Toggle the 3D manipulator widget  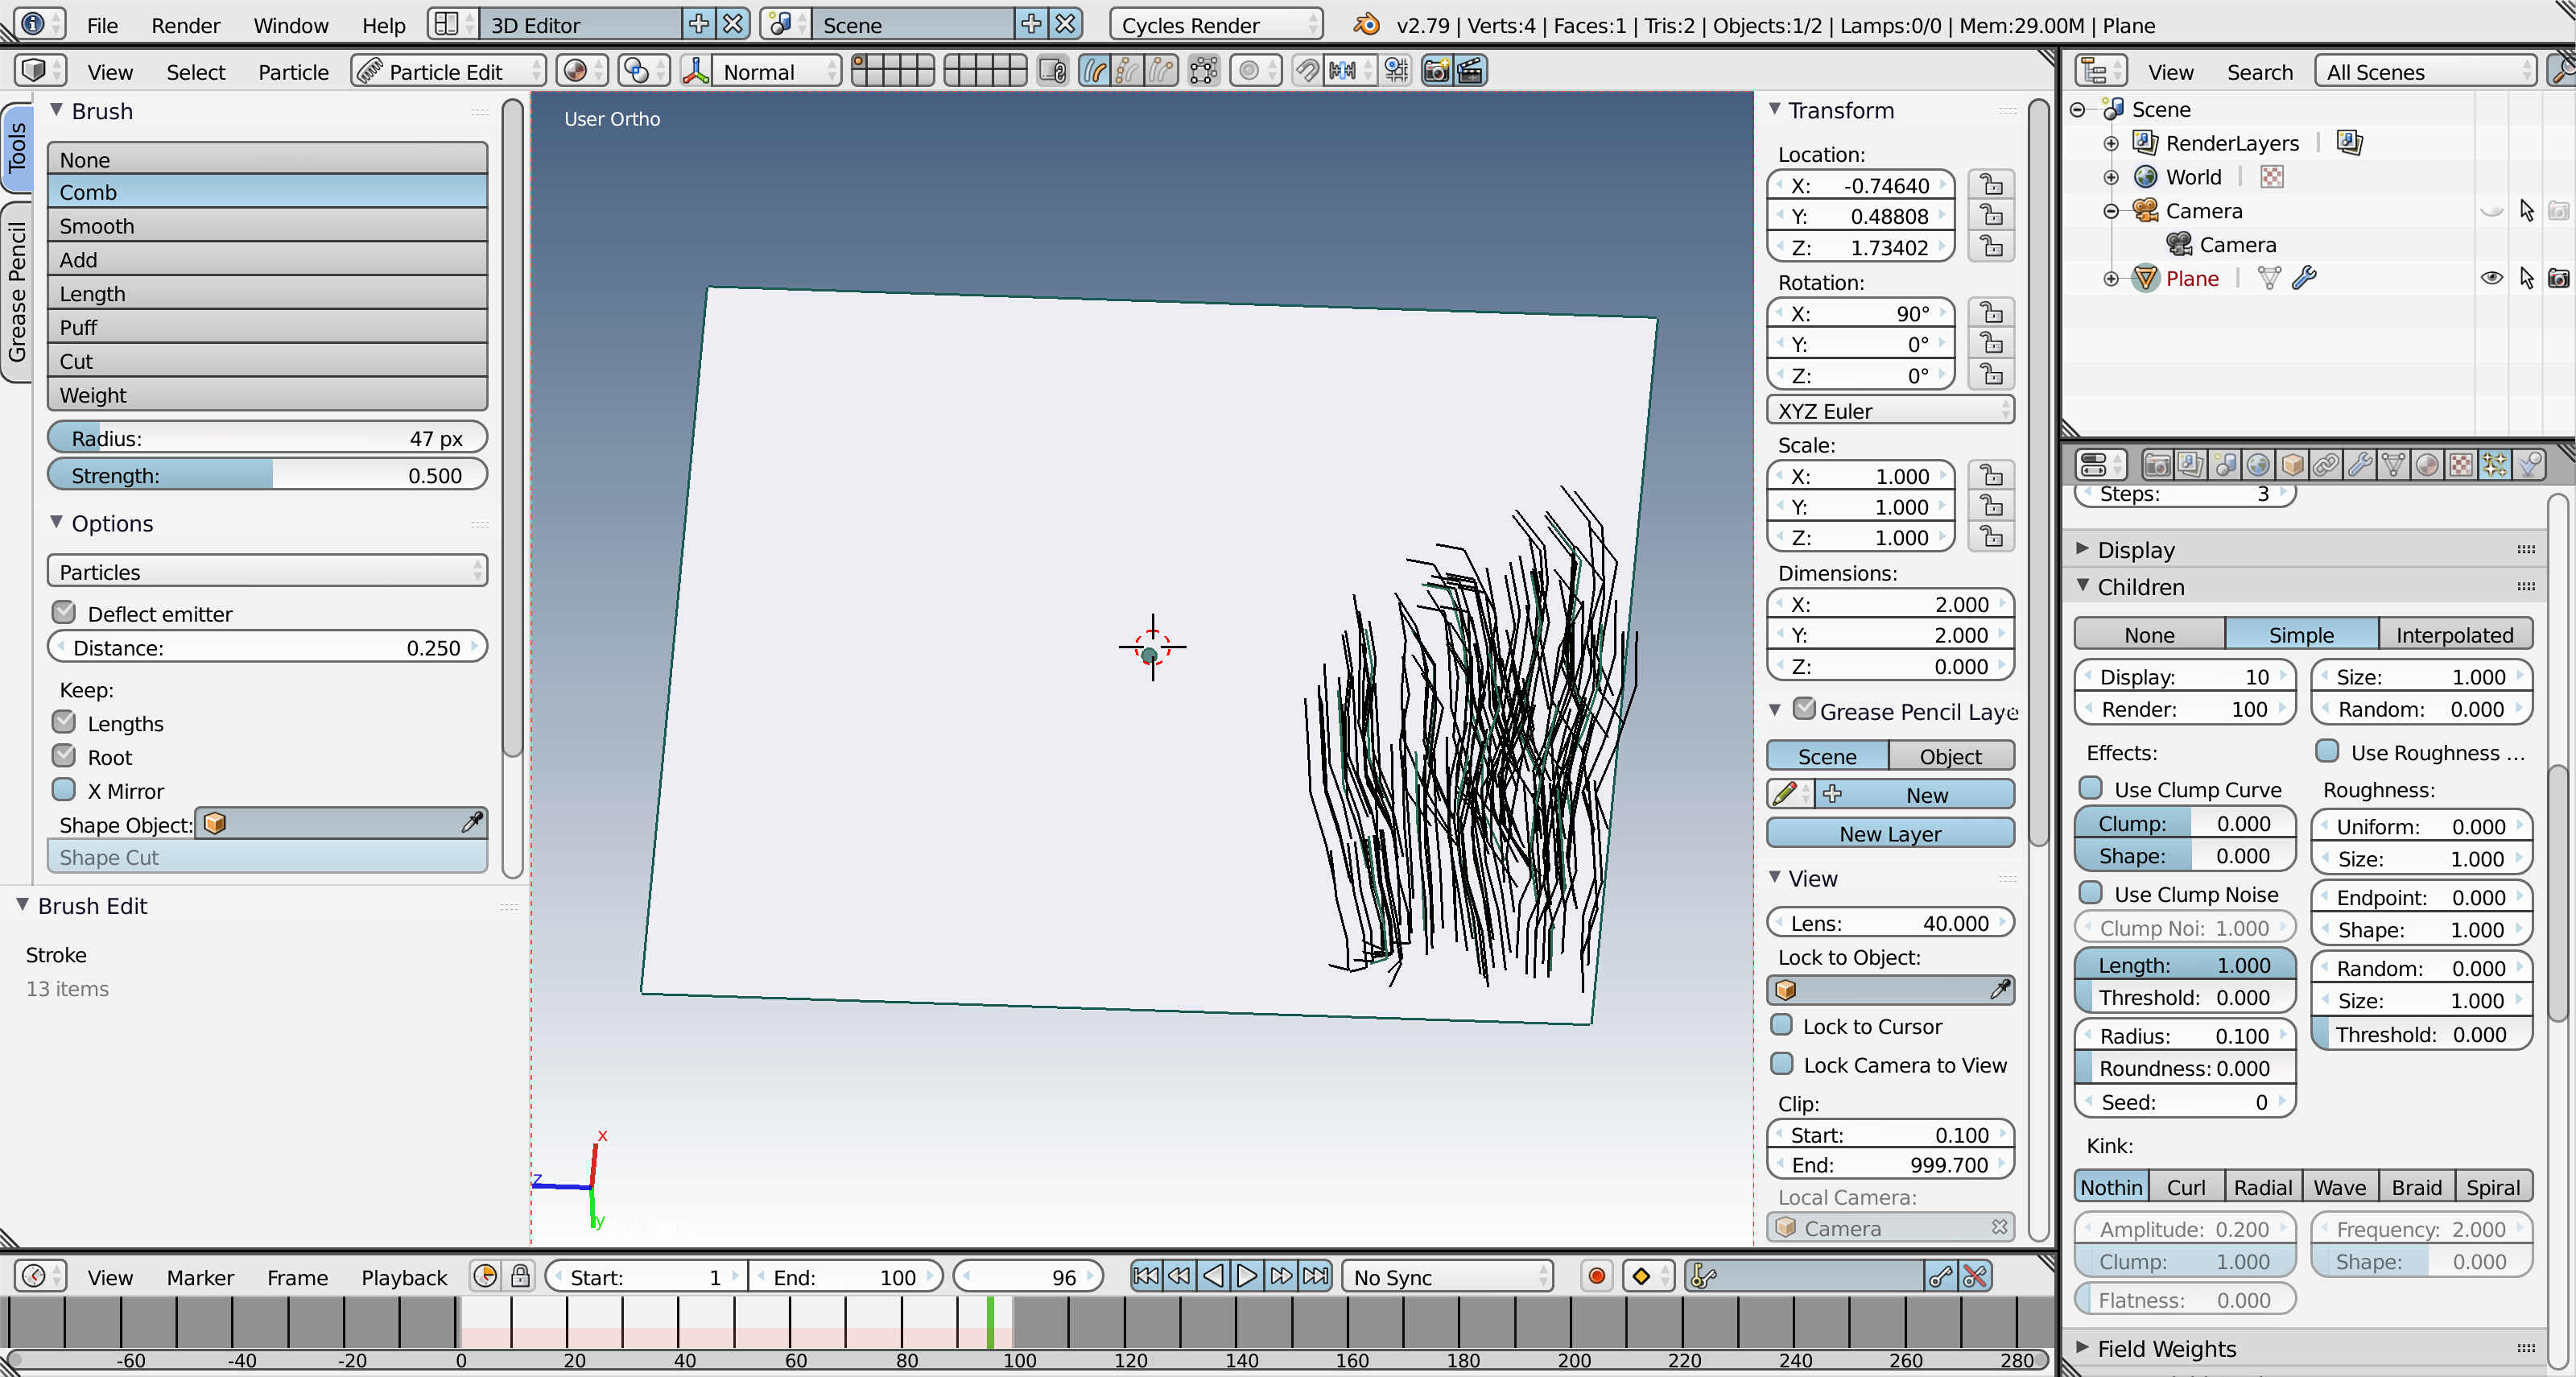(x=695, y=71)
